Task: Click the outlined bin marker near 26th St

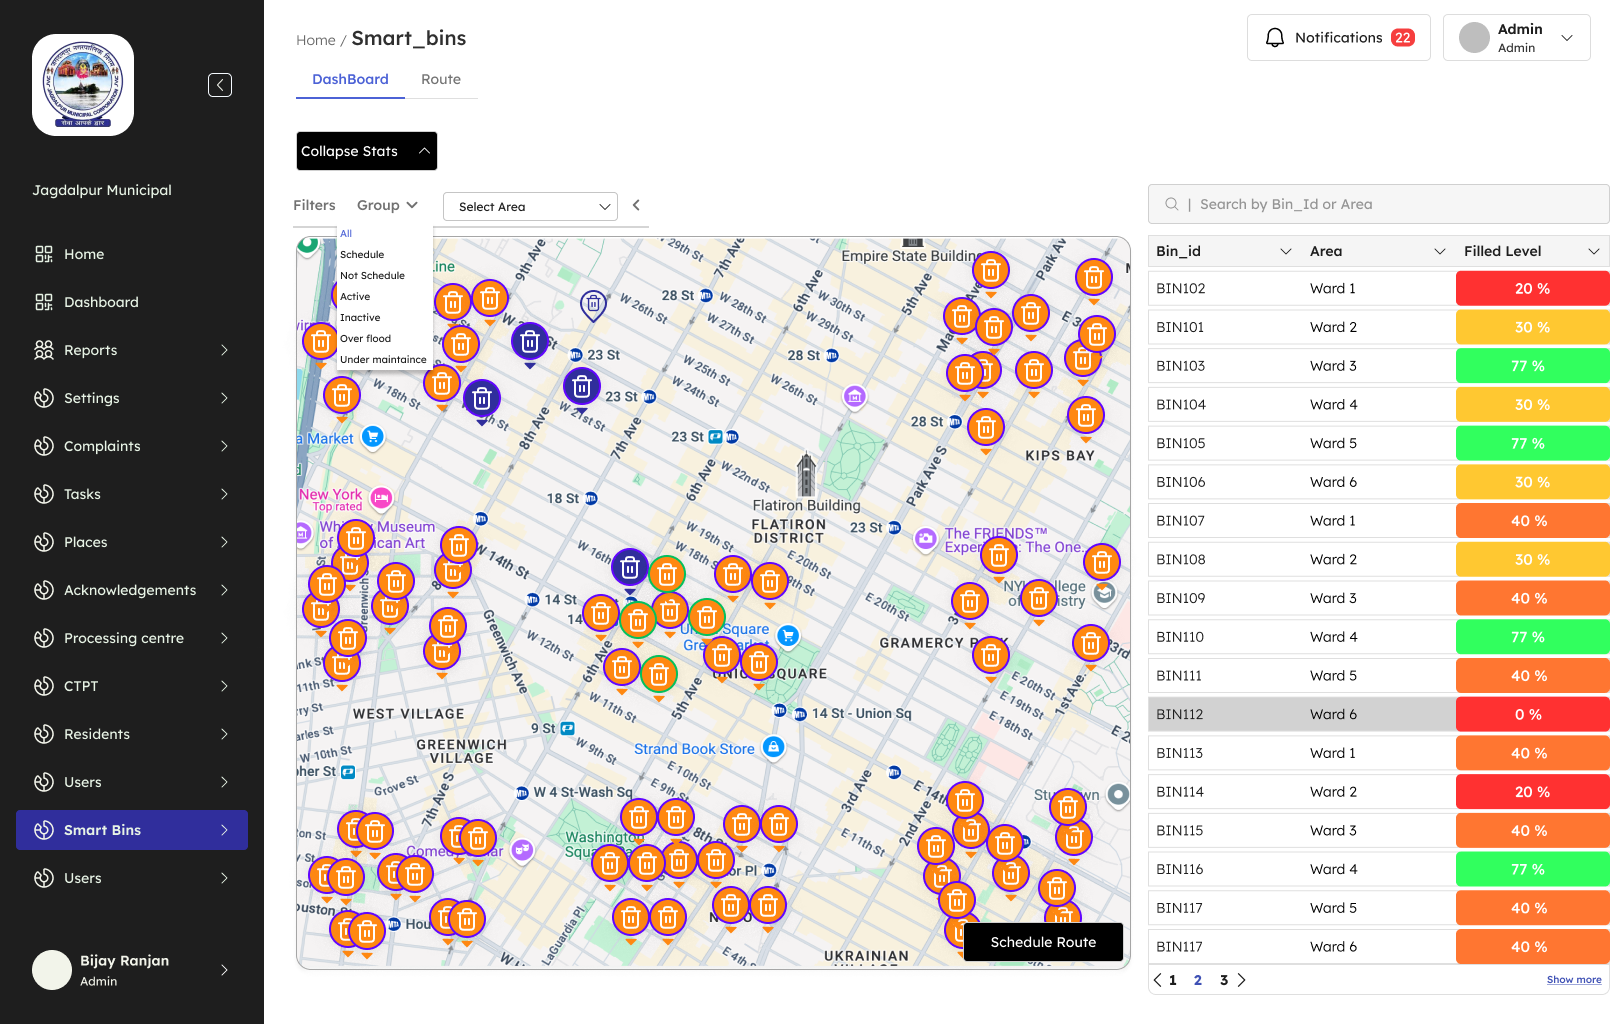Action: tap(593, 304)
